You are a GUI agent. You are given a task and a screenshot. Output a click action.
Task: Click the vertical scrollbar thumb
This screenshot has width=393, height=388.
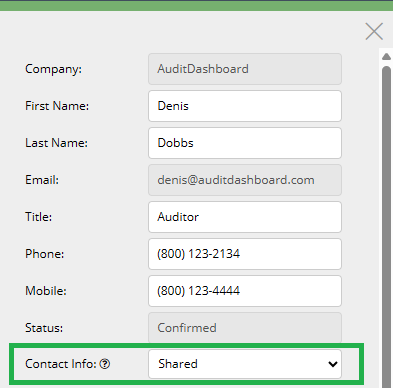(386, 227)
